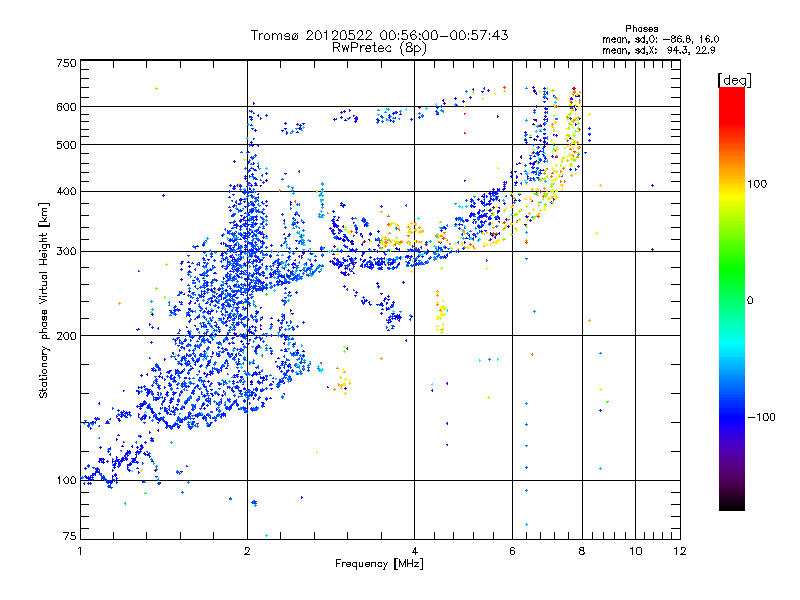Click the x-axis tick value '8'
The height and width of the screenshot is (600, 800).
(582, 551)
